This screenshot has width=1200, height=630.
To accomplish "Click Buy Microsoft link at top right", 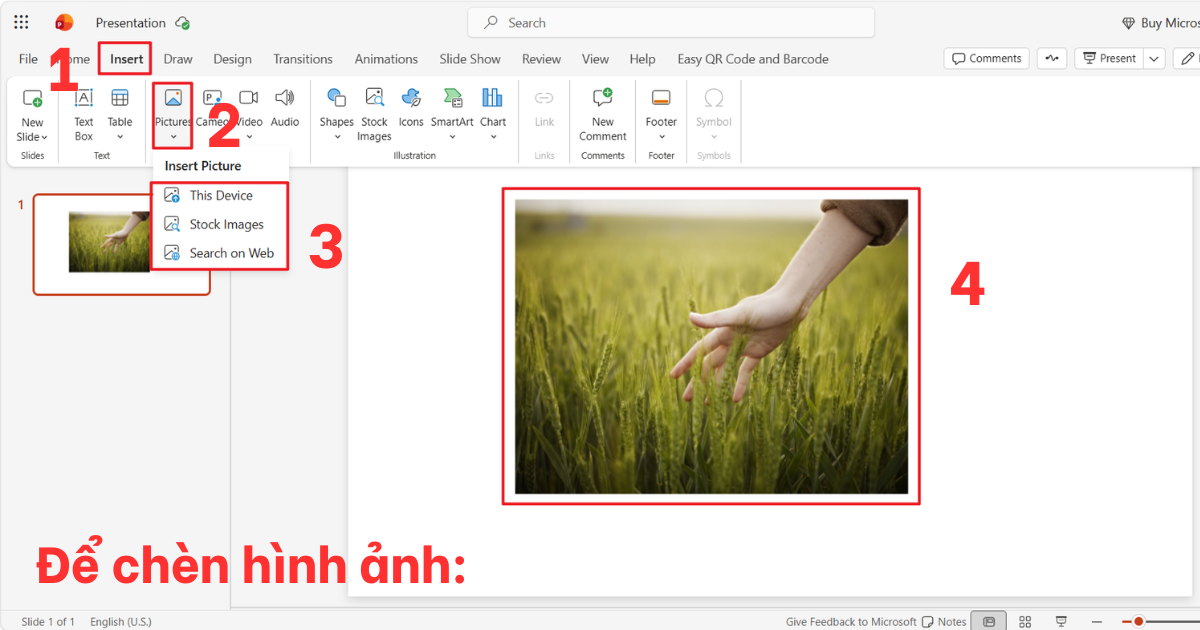I will tap(1161, 23).
